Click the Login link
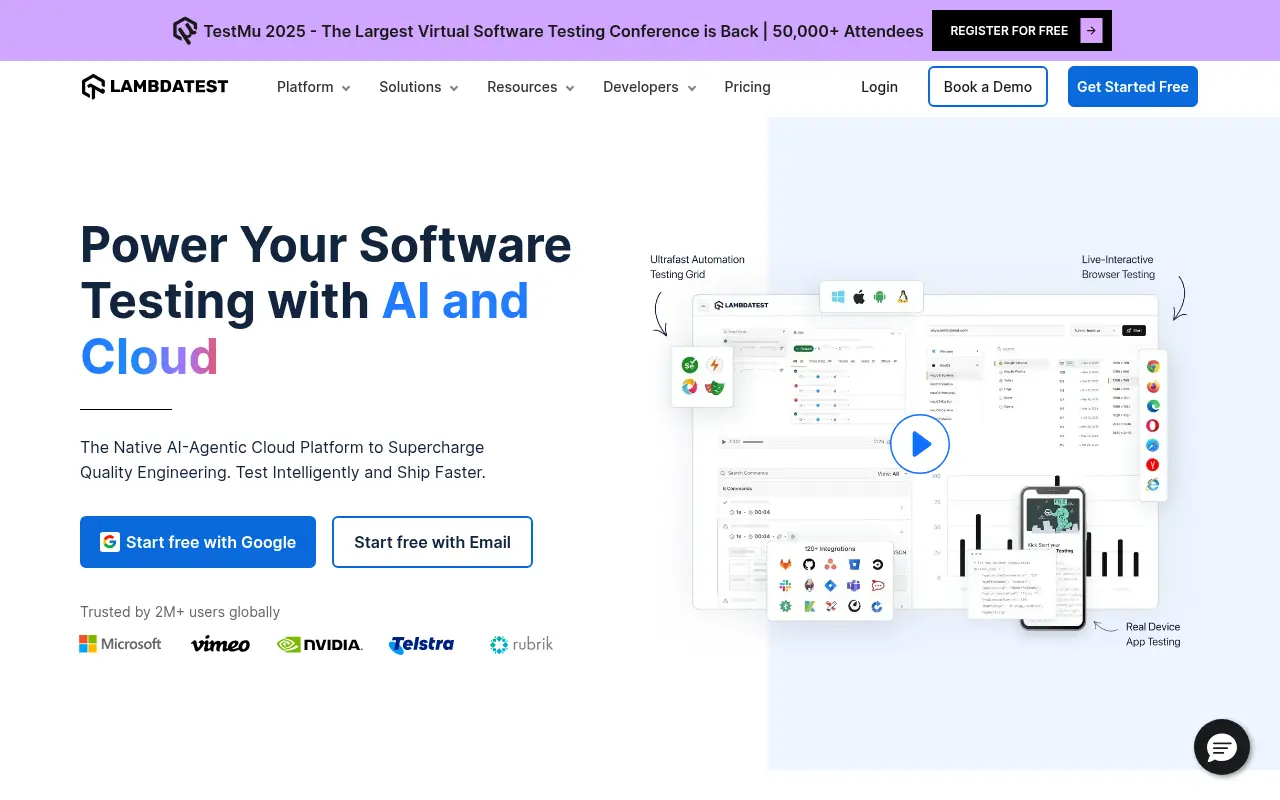Image resolution: width=1280 pixels, height=800 pixels. tap(879, 87)
